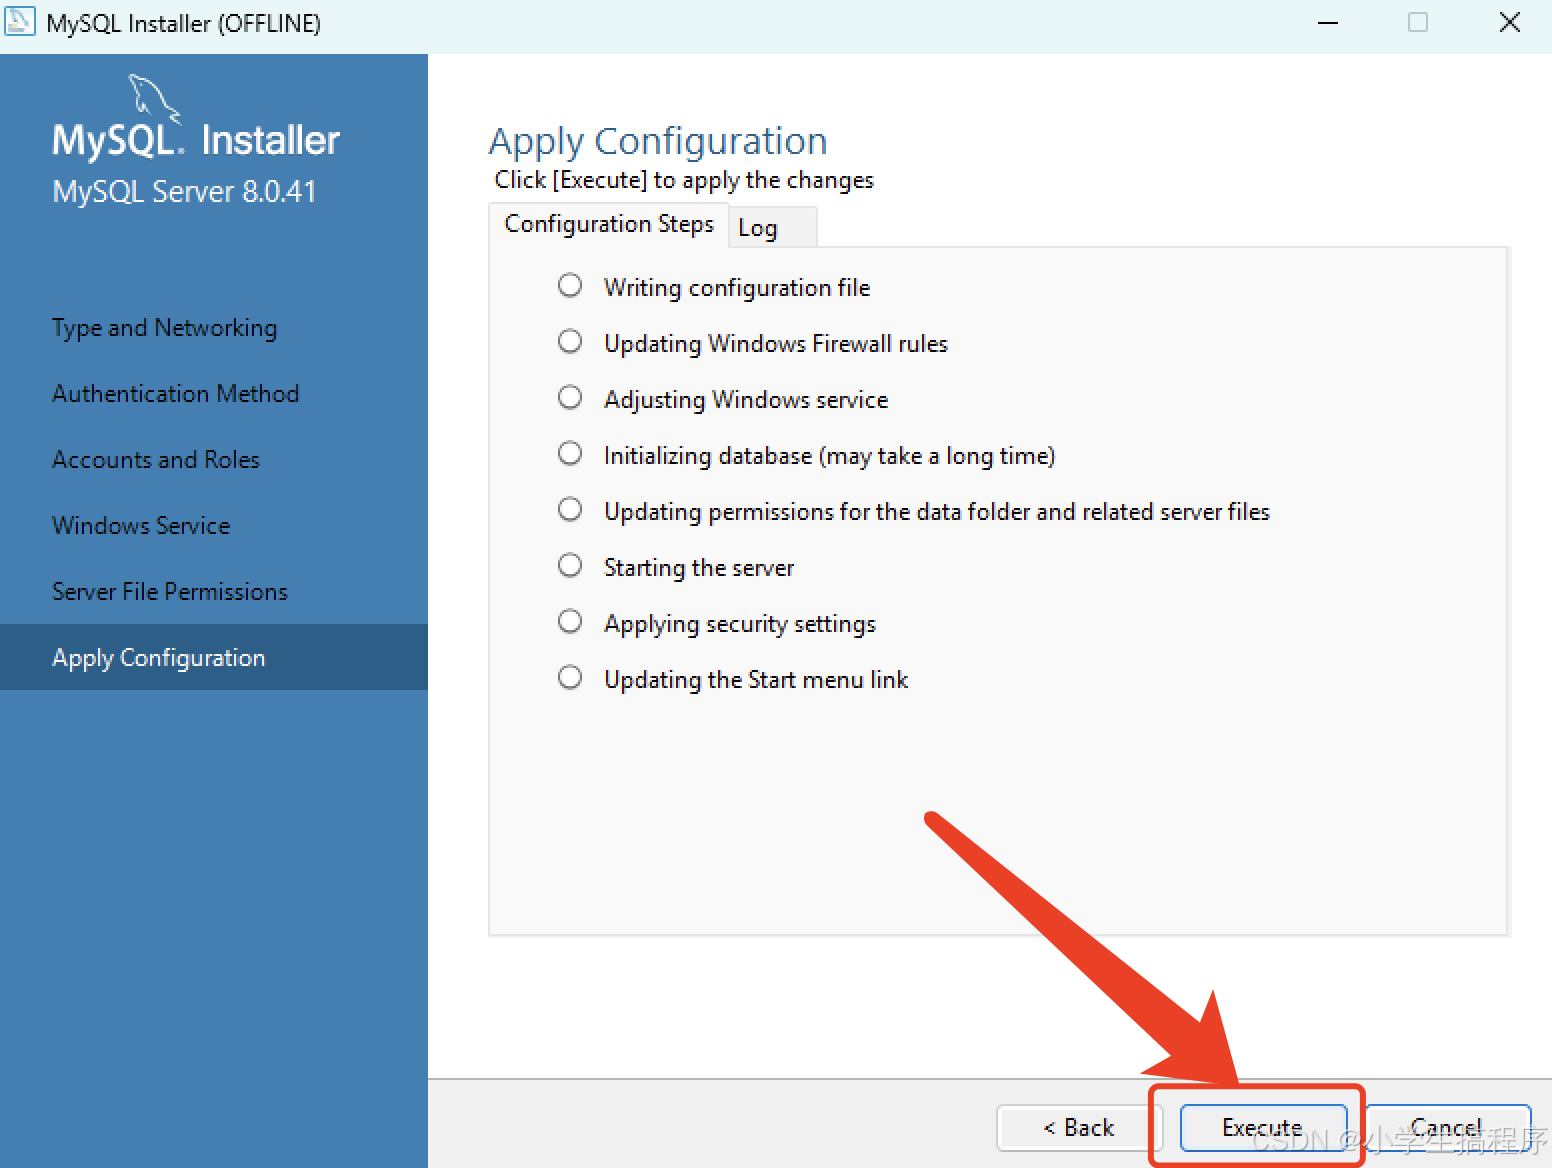Select the Updating Windows Firewall rules indicator
Image resolution: width=1552 pixels, height=1168 pixels.
click(x=570, y=342)
